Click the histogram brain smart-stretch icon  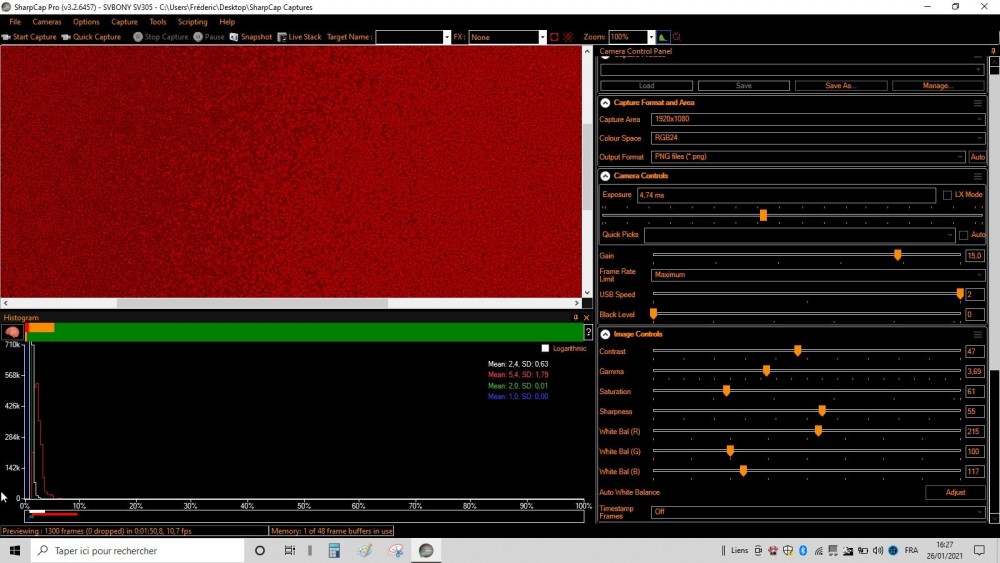12,332
